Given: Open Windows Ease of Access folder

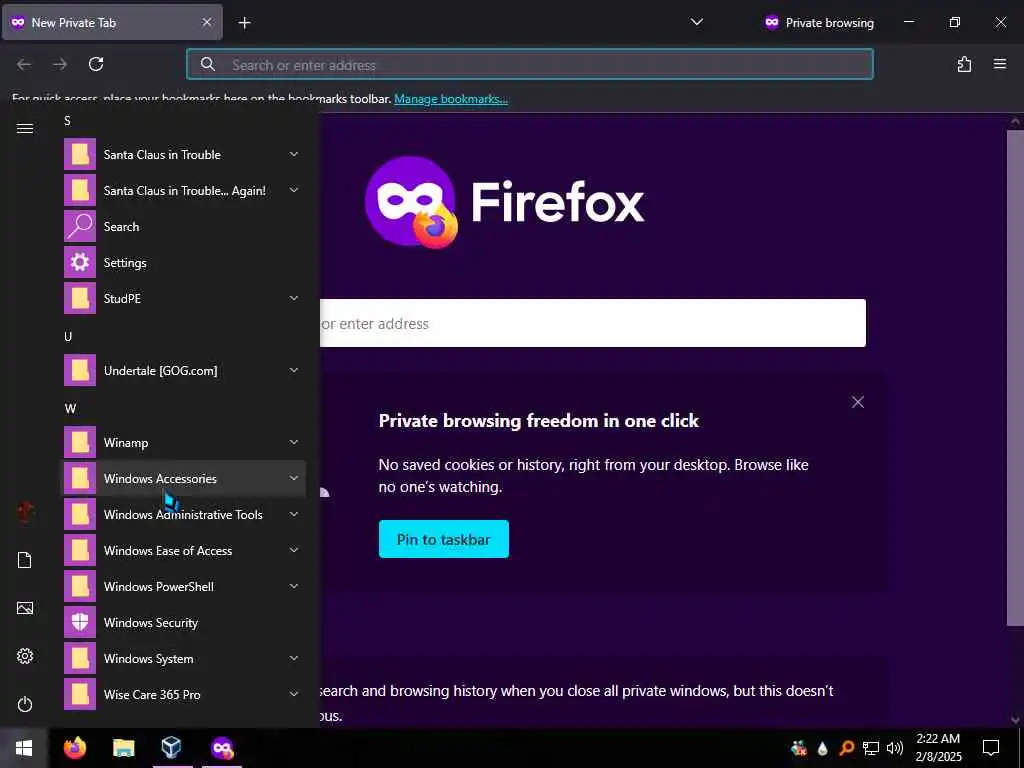Looking at the screenshot, I should click(183, 551).
